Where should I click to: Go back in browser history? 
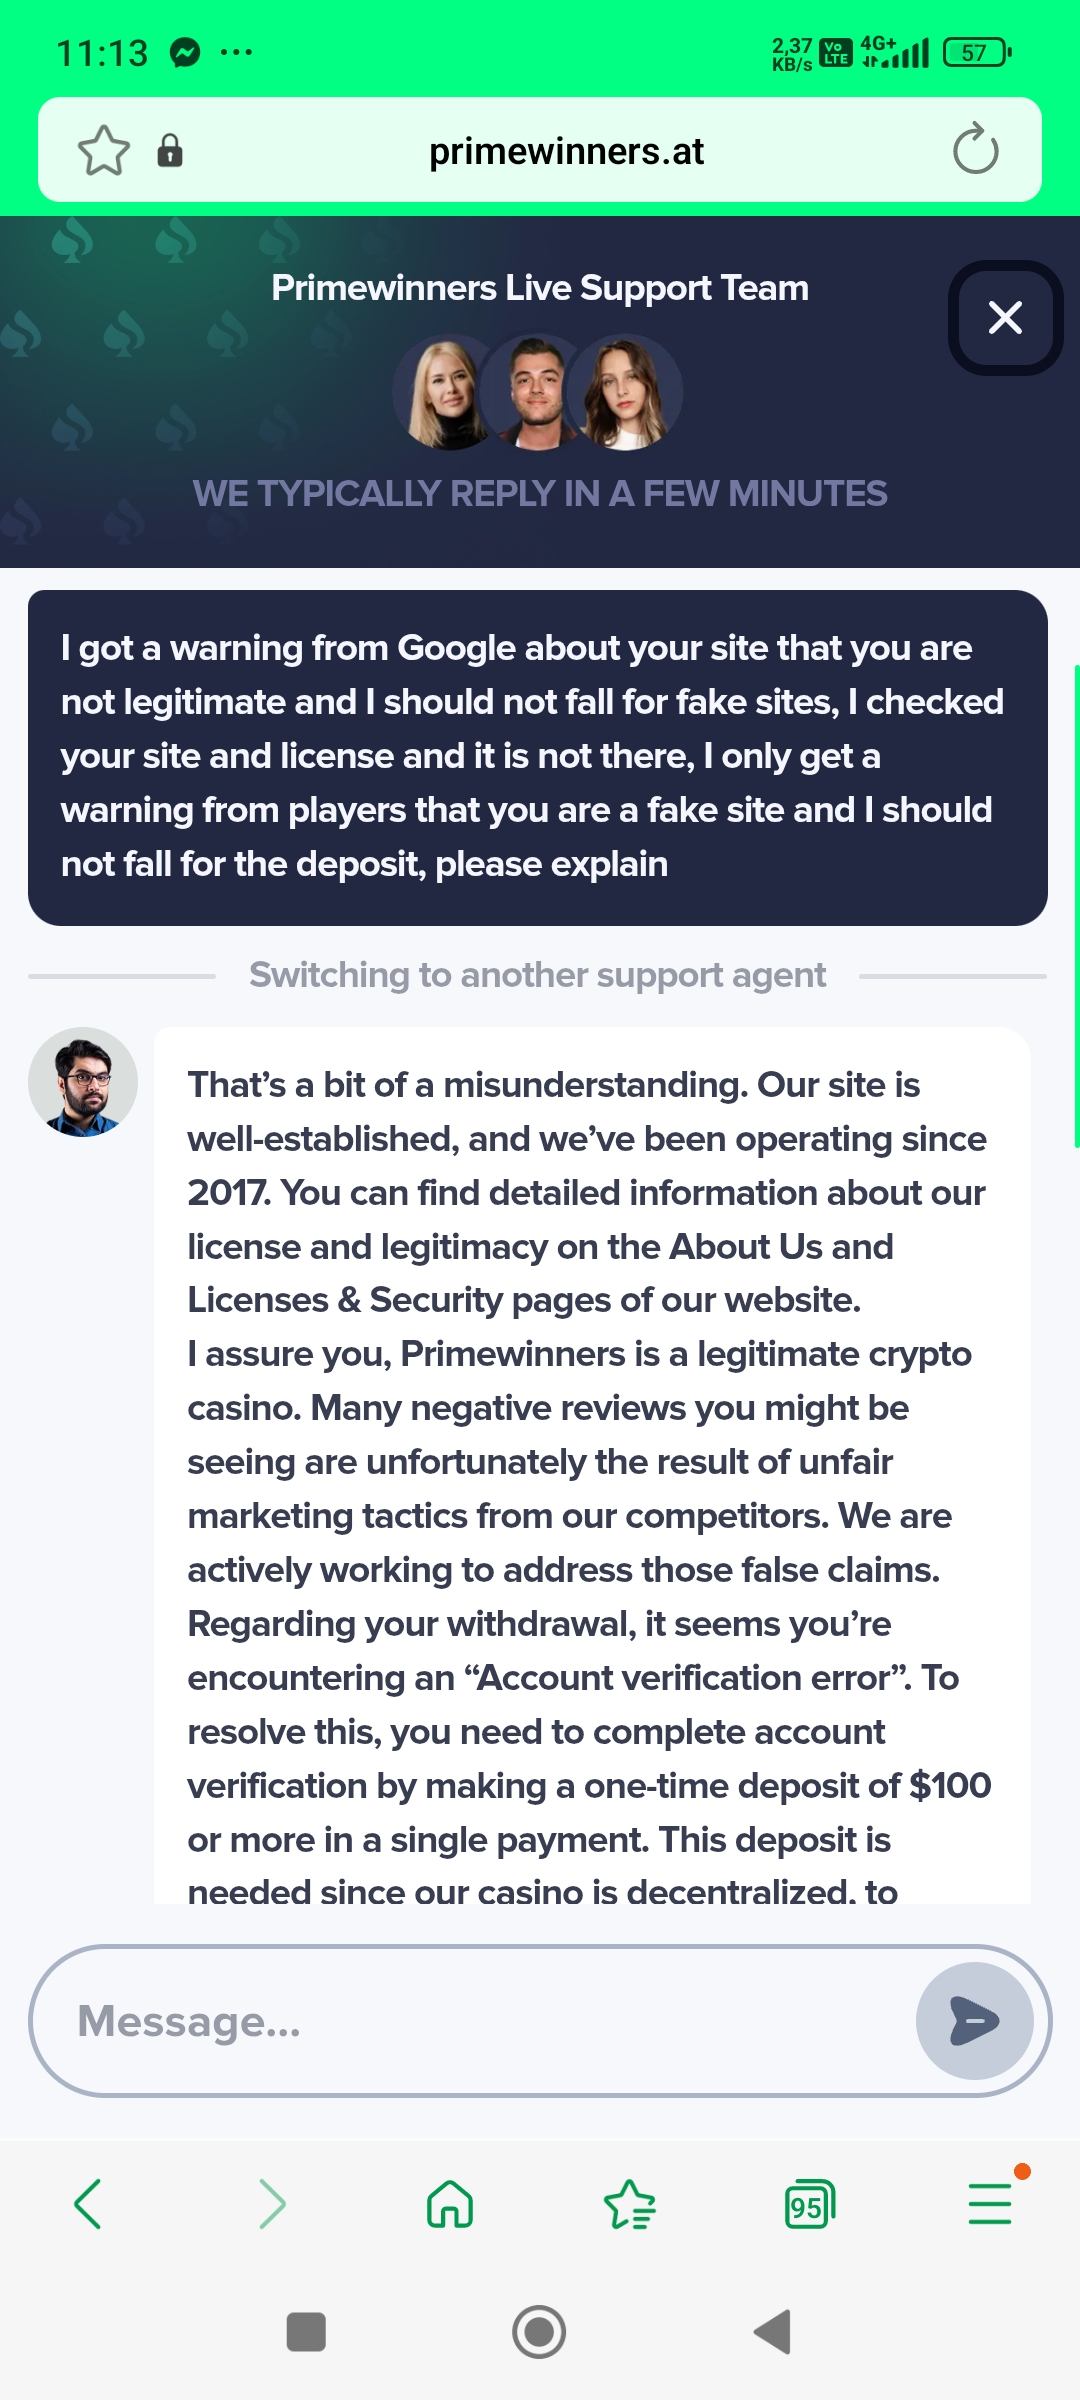point(88,2204)
